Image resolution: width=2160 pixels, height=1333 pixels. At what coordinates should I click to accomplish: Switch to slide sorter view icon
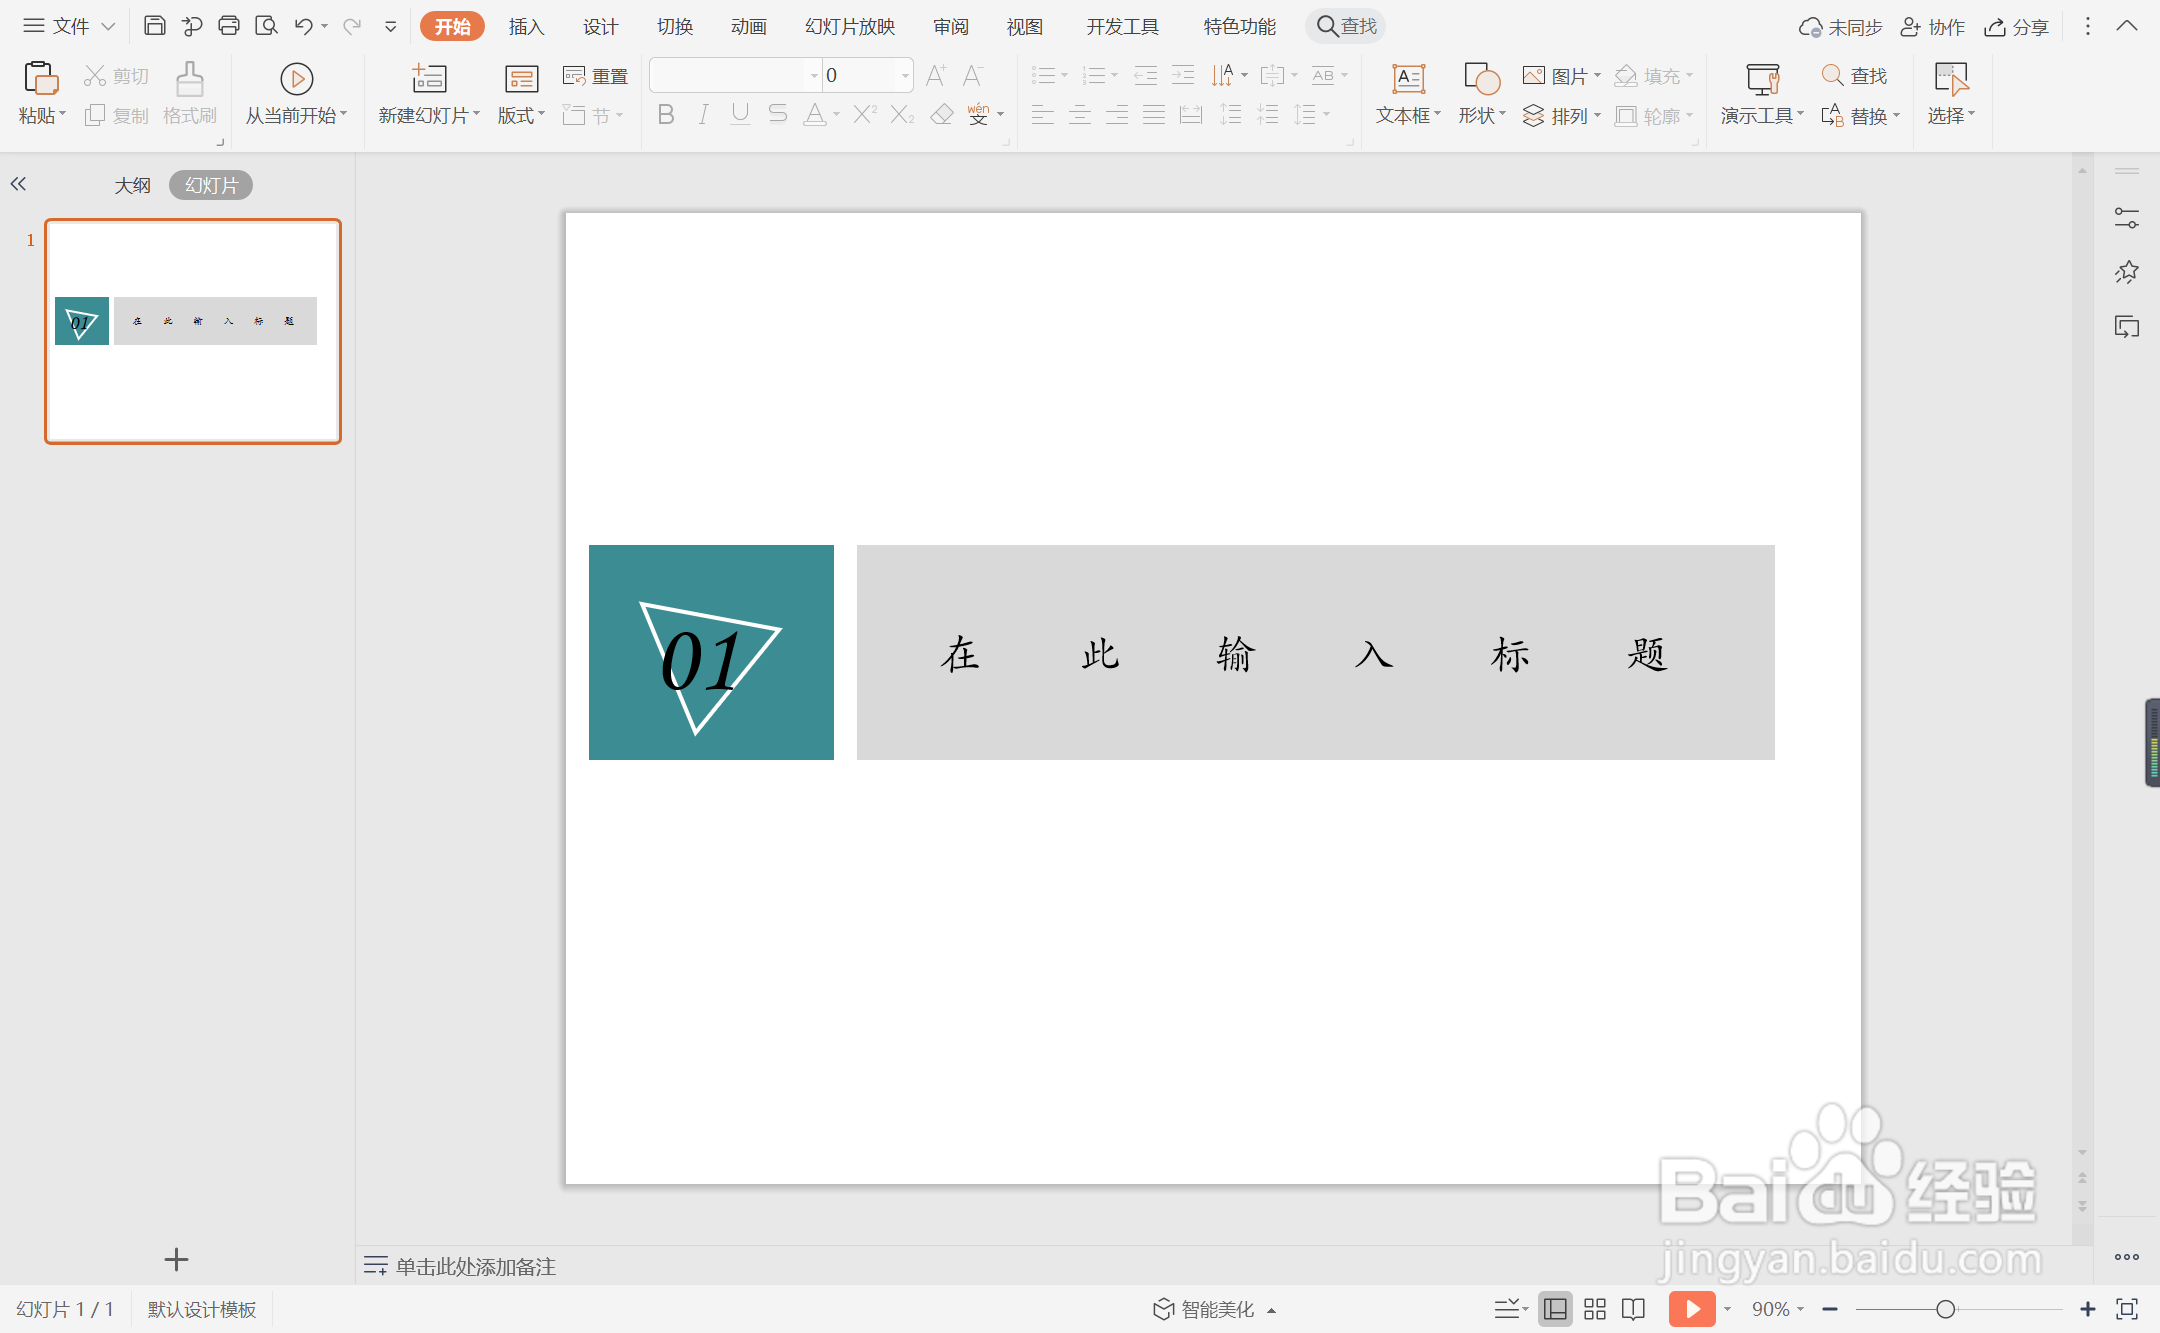point(1595,1309)
